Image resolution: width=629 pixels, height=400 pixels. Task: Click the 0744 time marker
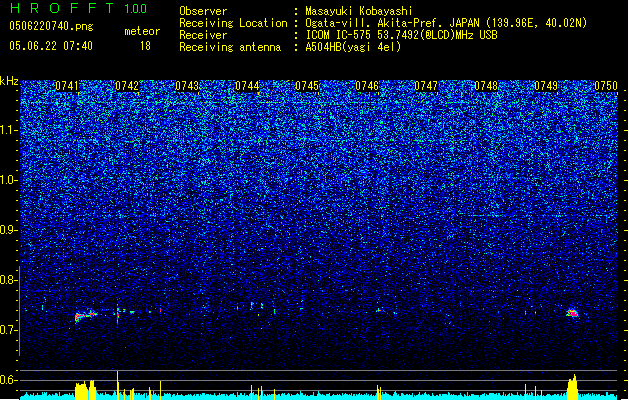point(247,86)
